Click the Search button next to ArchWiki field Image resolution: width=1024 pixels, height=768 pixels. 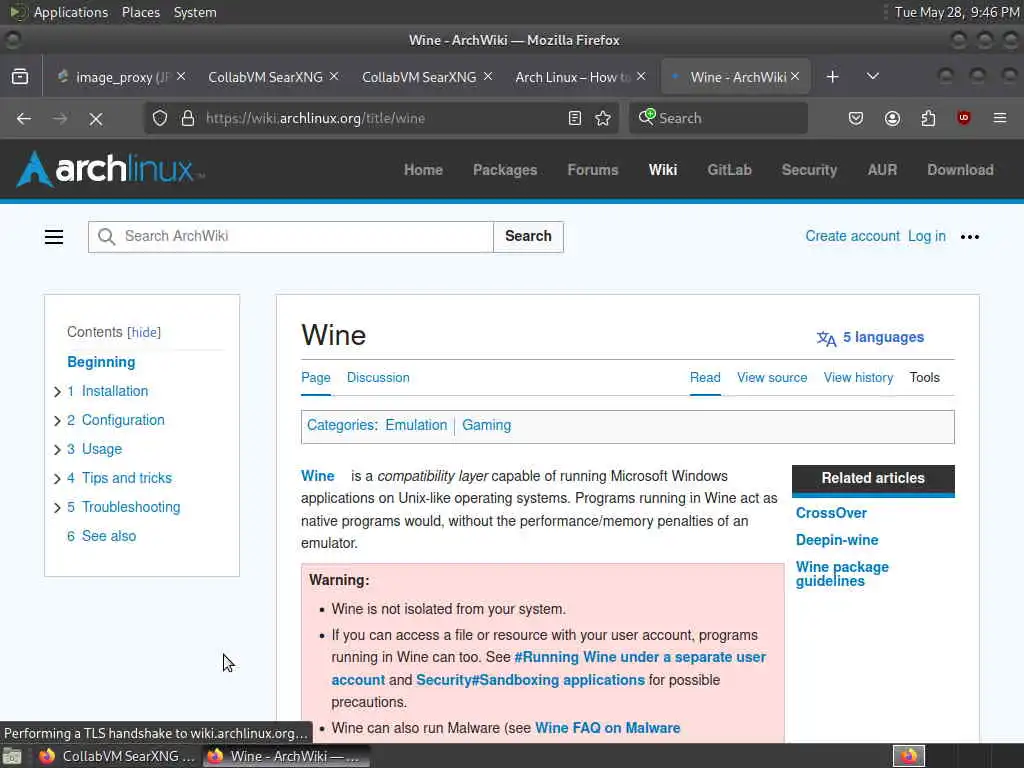(x=528, y=236)
